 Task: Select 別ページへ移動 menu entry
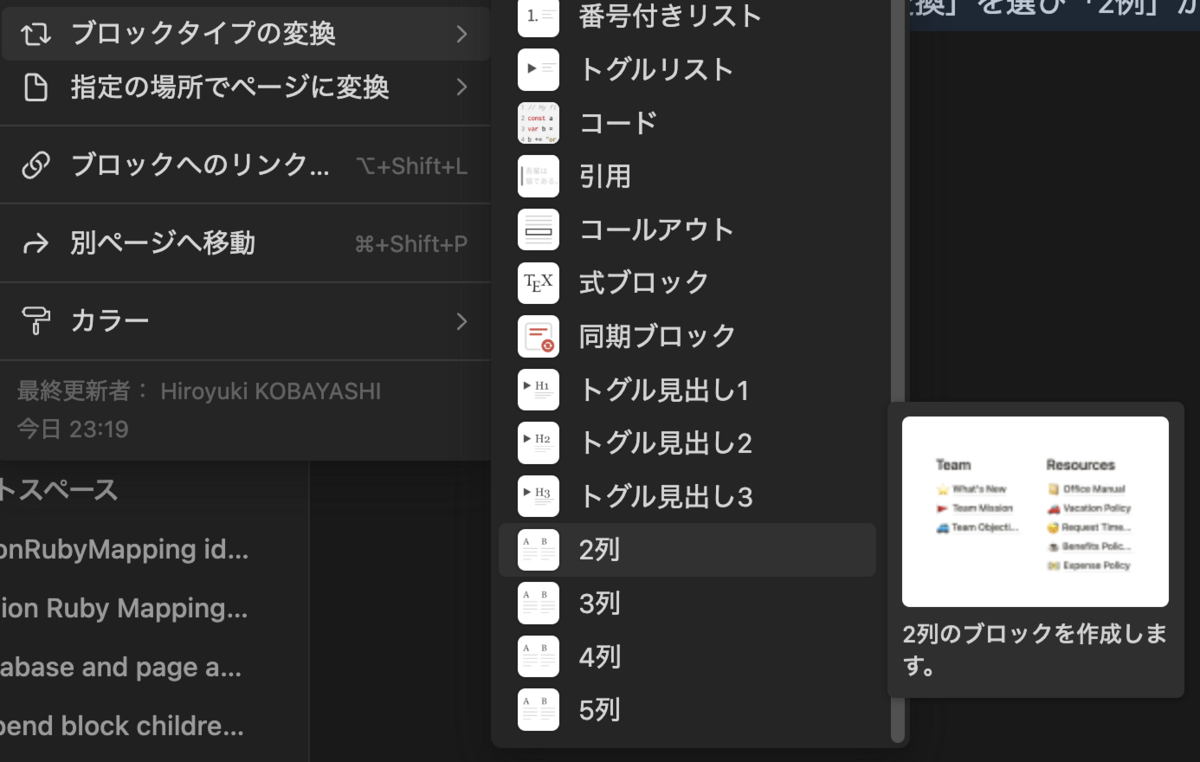click(245, 243)
